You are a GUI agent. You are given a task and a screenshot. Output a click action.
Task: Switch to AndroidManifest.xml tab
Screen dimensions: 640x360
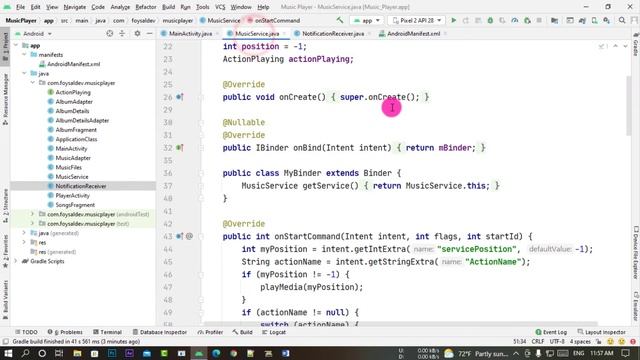point(413,33)
